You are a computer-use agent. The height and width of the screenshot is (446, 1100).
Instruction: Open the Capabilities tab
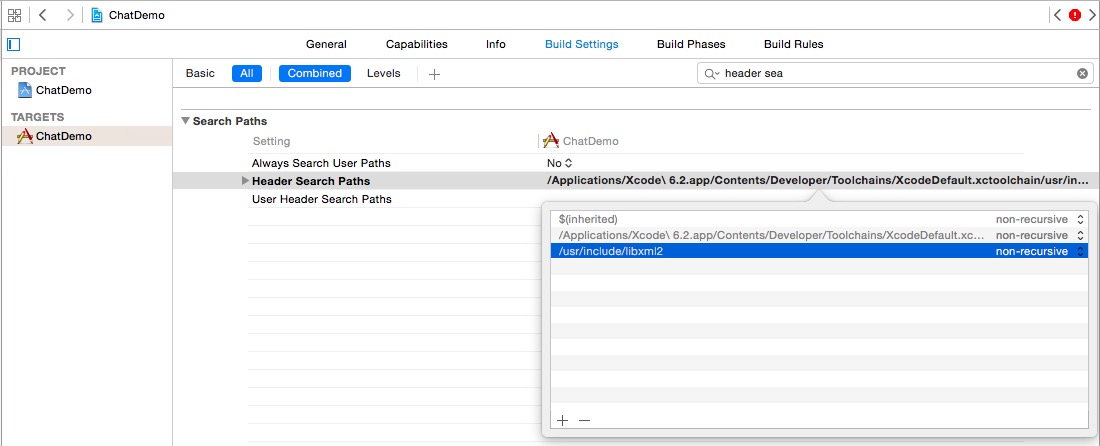417,44
